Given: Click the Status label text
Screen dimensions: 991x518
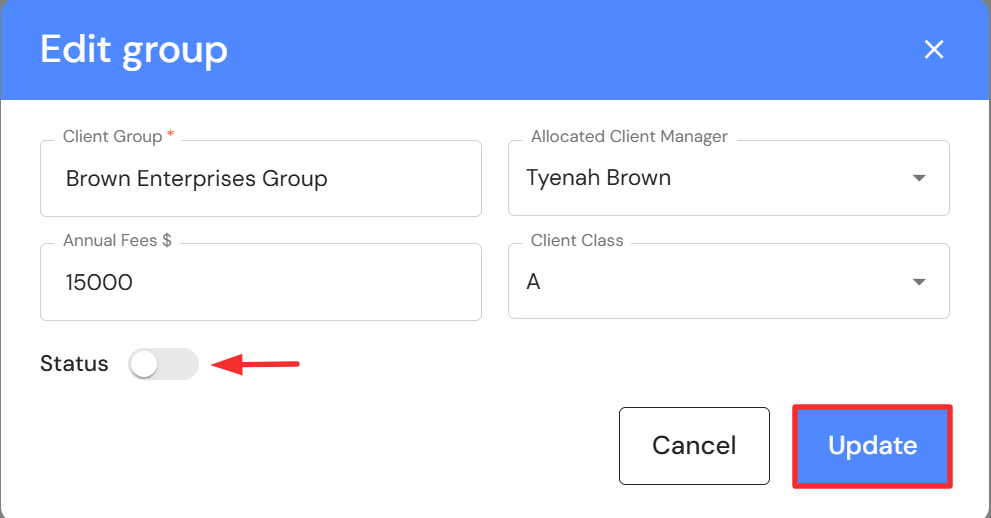Looking at the screenshot, I should tap(74, 364).
